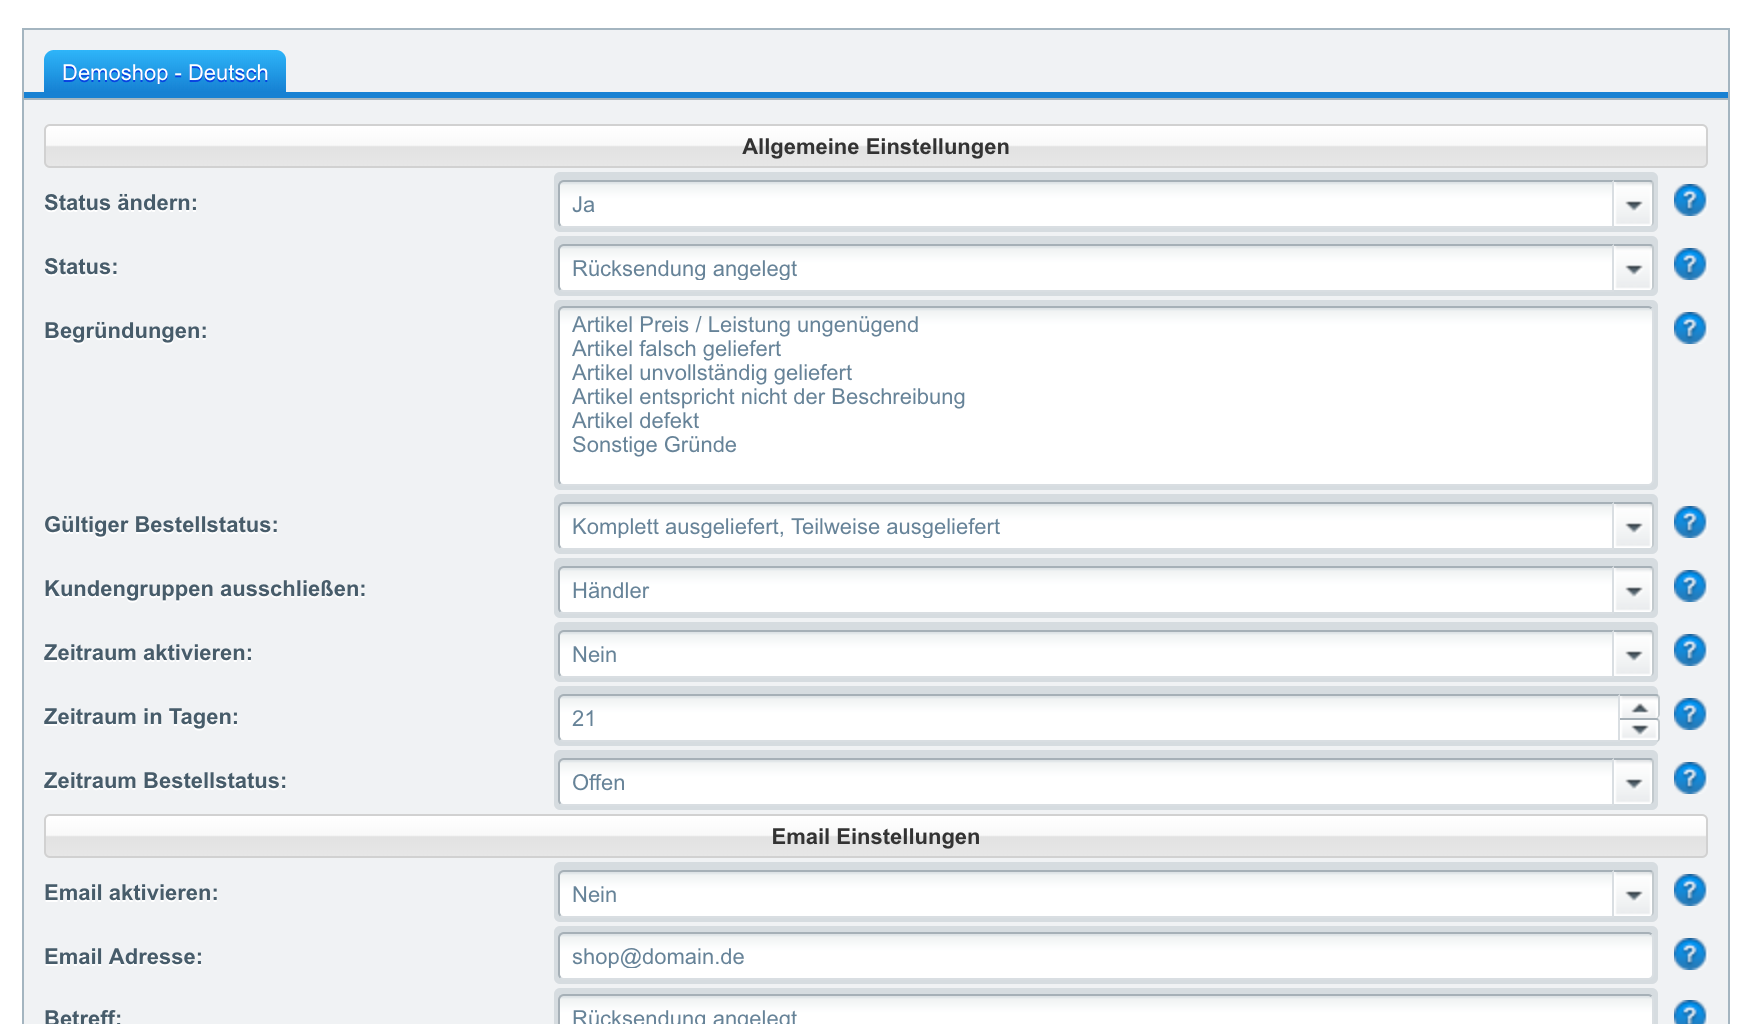1754x1024 pixels.
Task: Collapse the Email Einstellungen section header
Action: click(875, 836)
